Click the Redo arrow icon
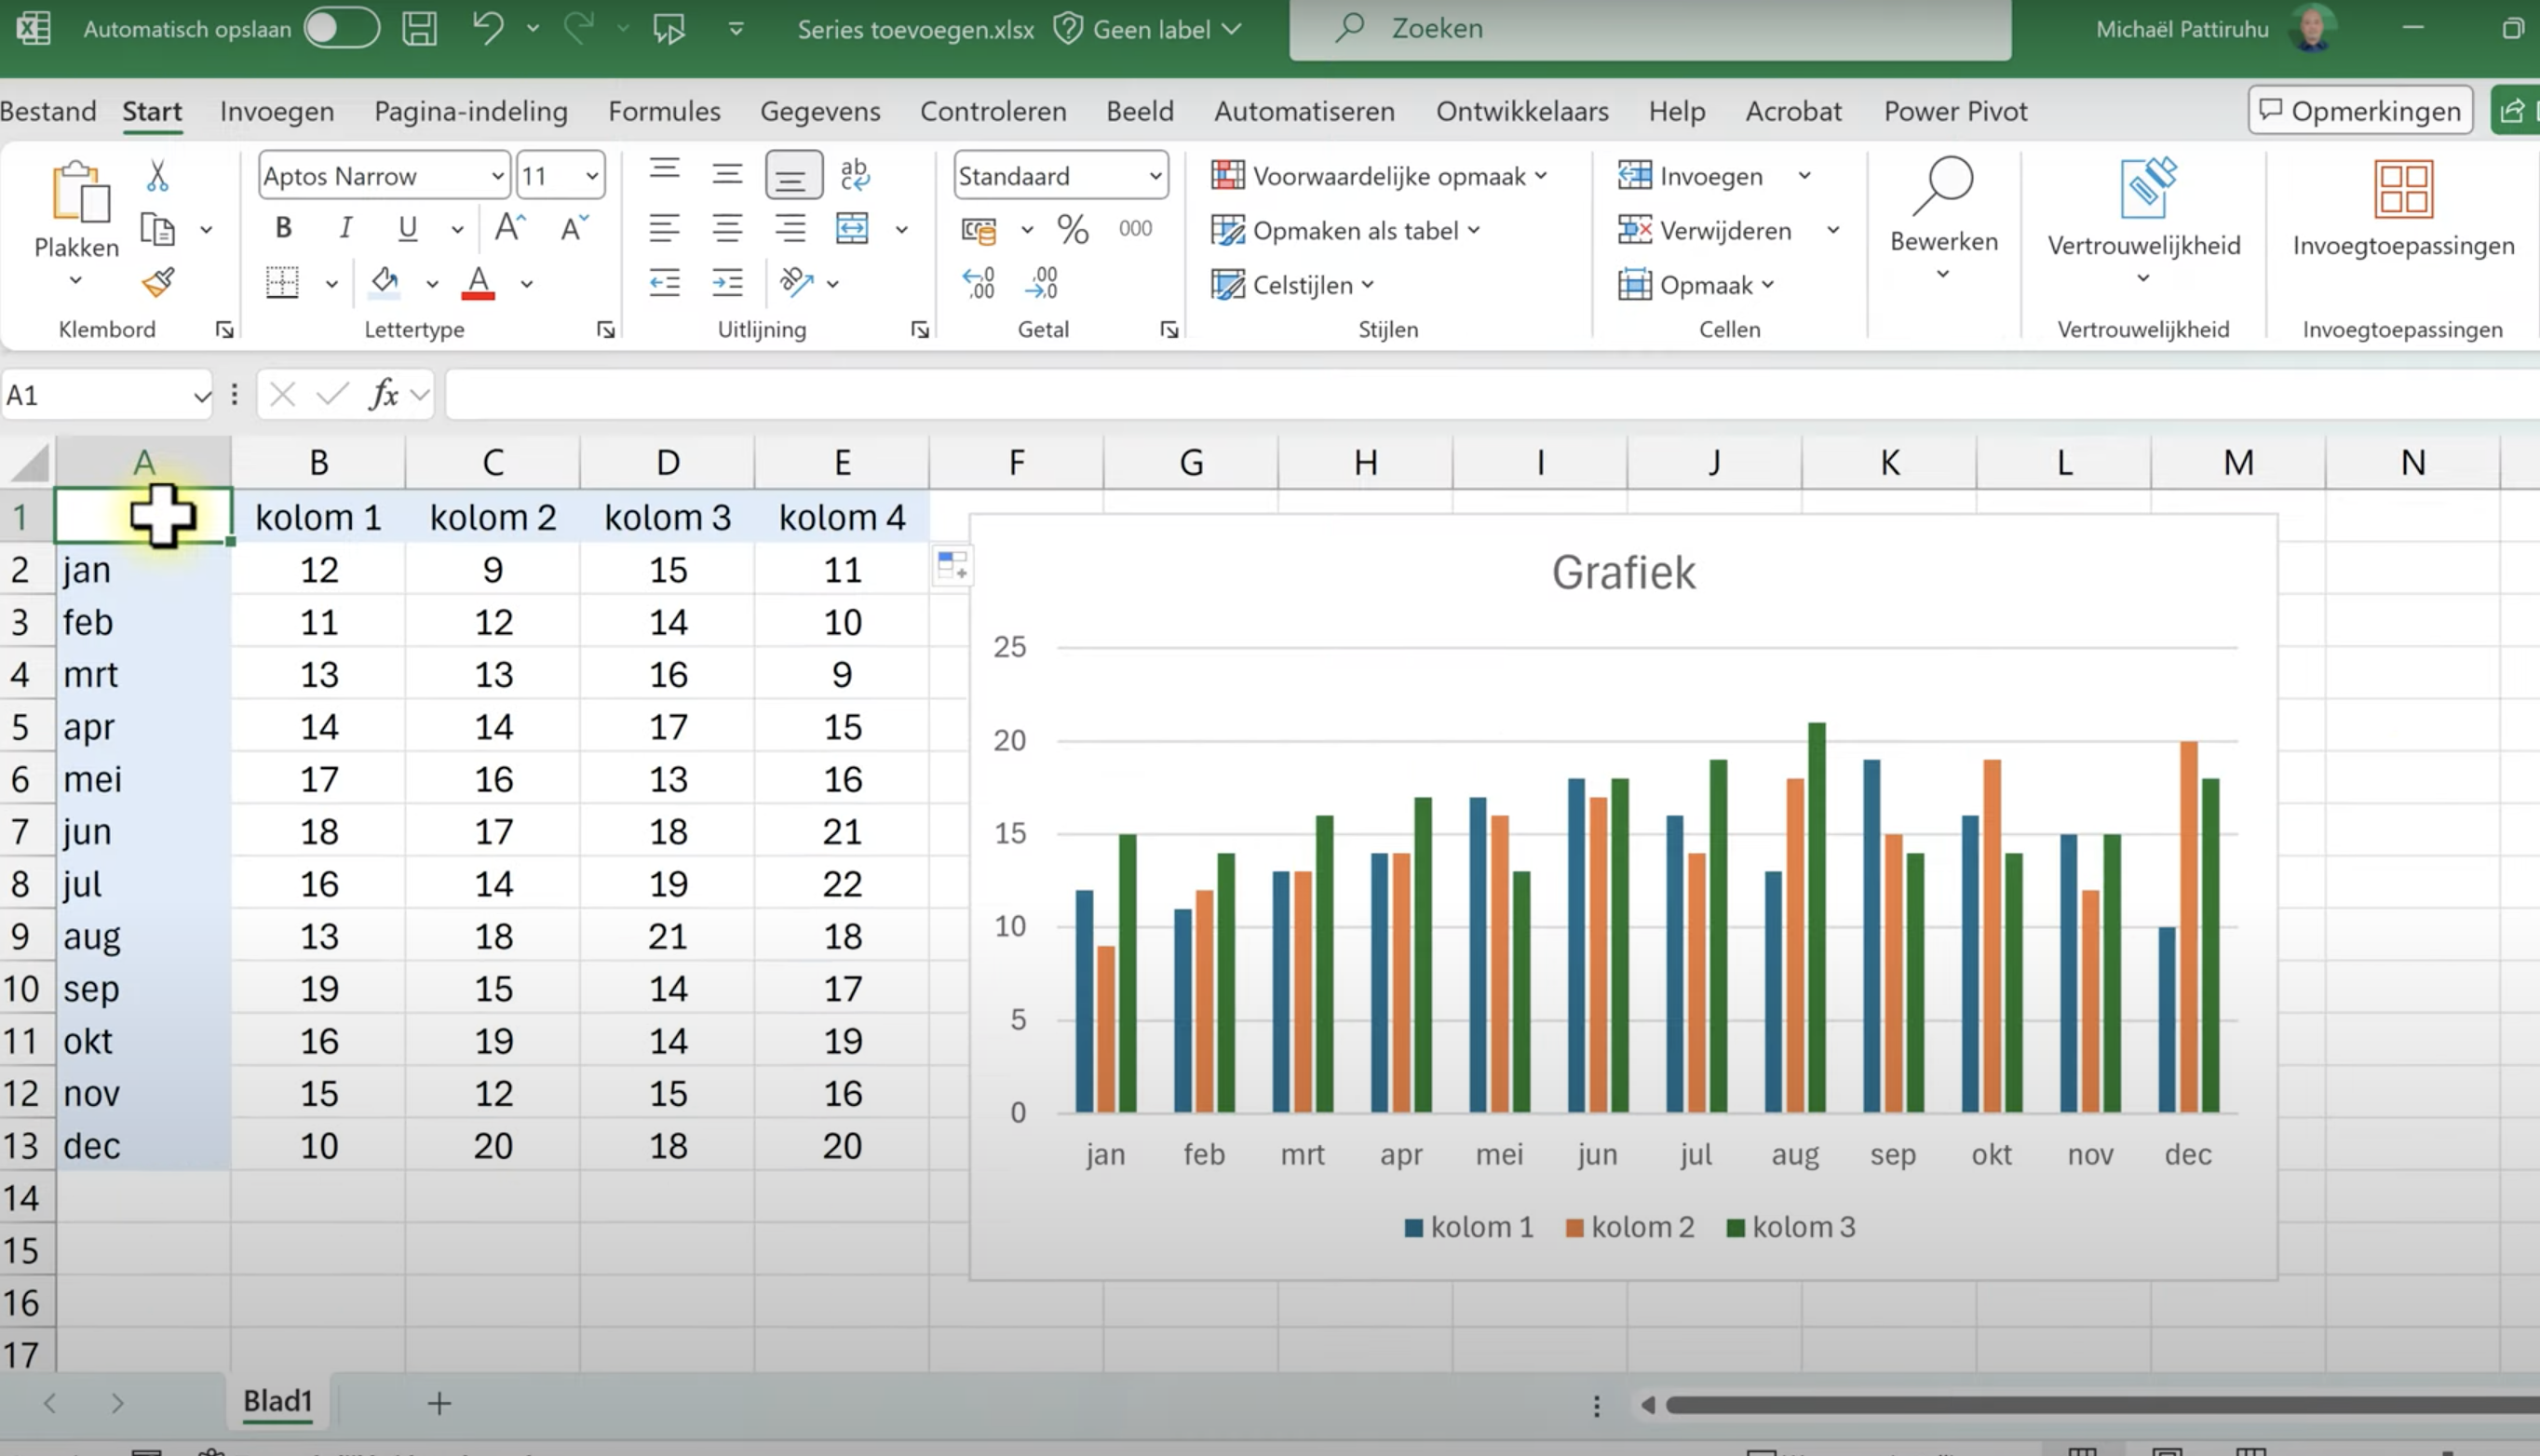This screenshot has height=1456, width=2540. click(579, 28)
